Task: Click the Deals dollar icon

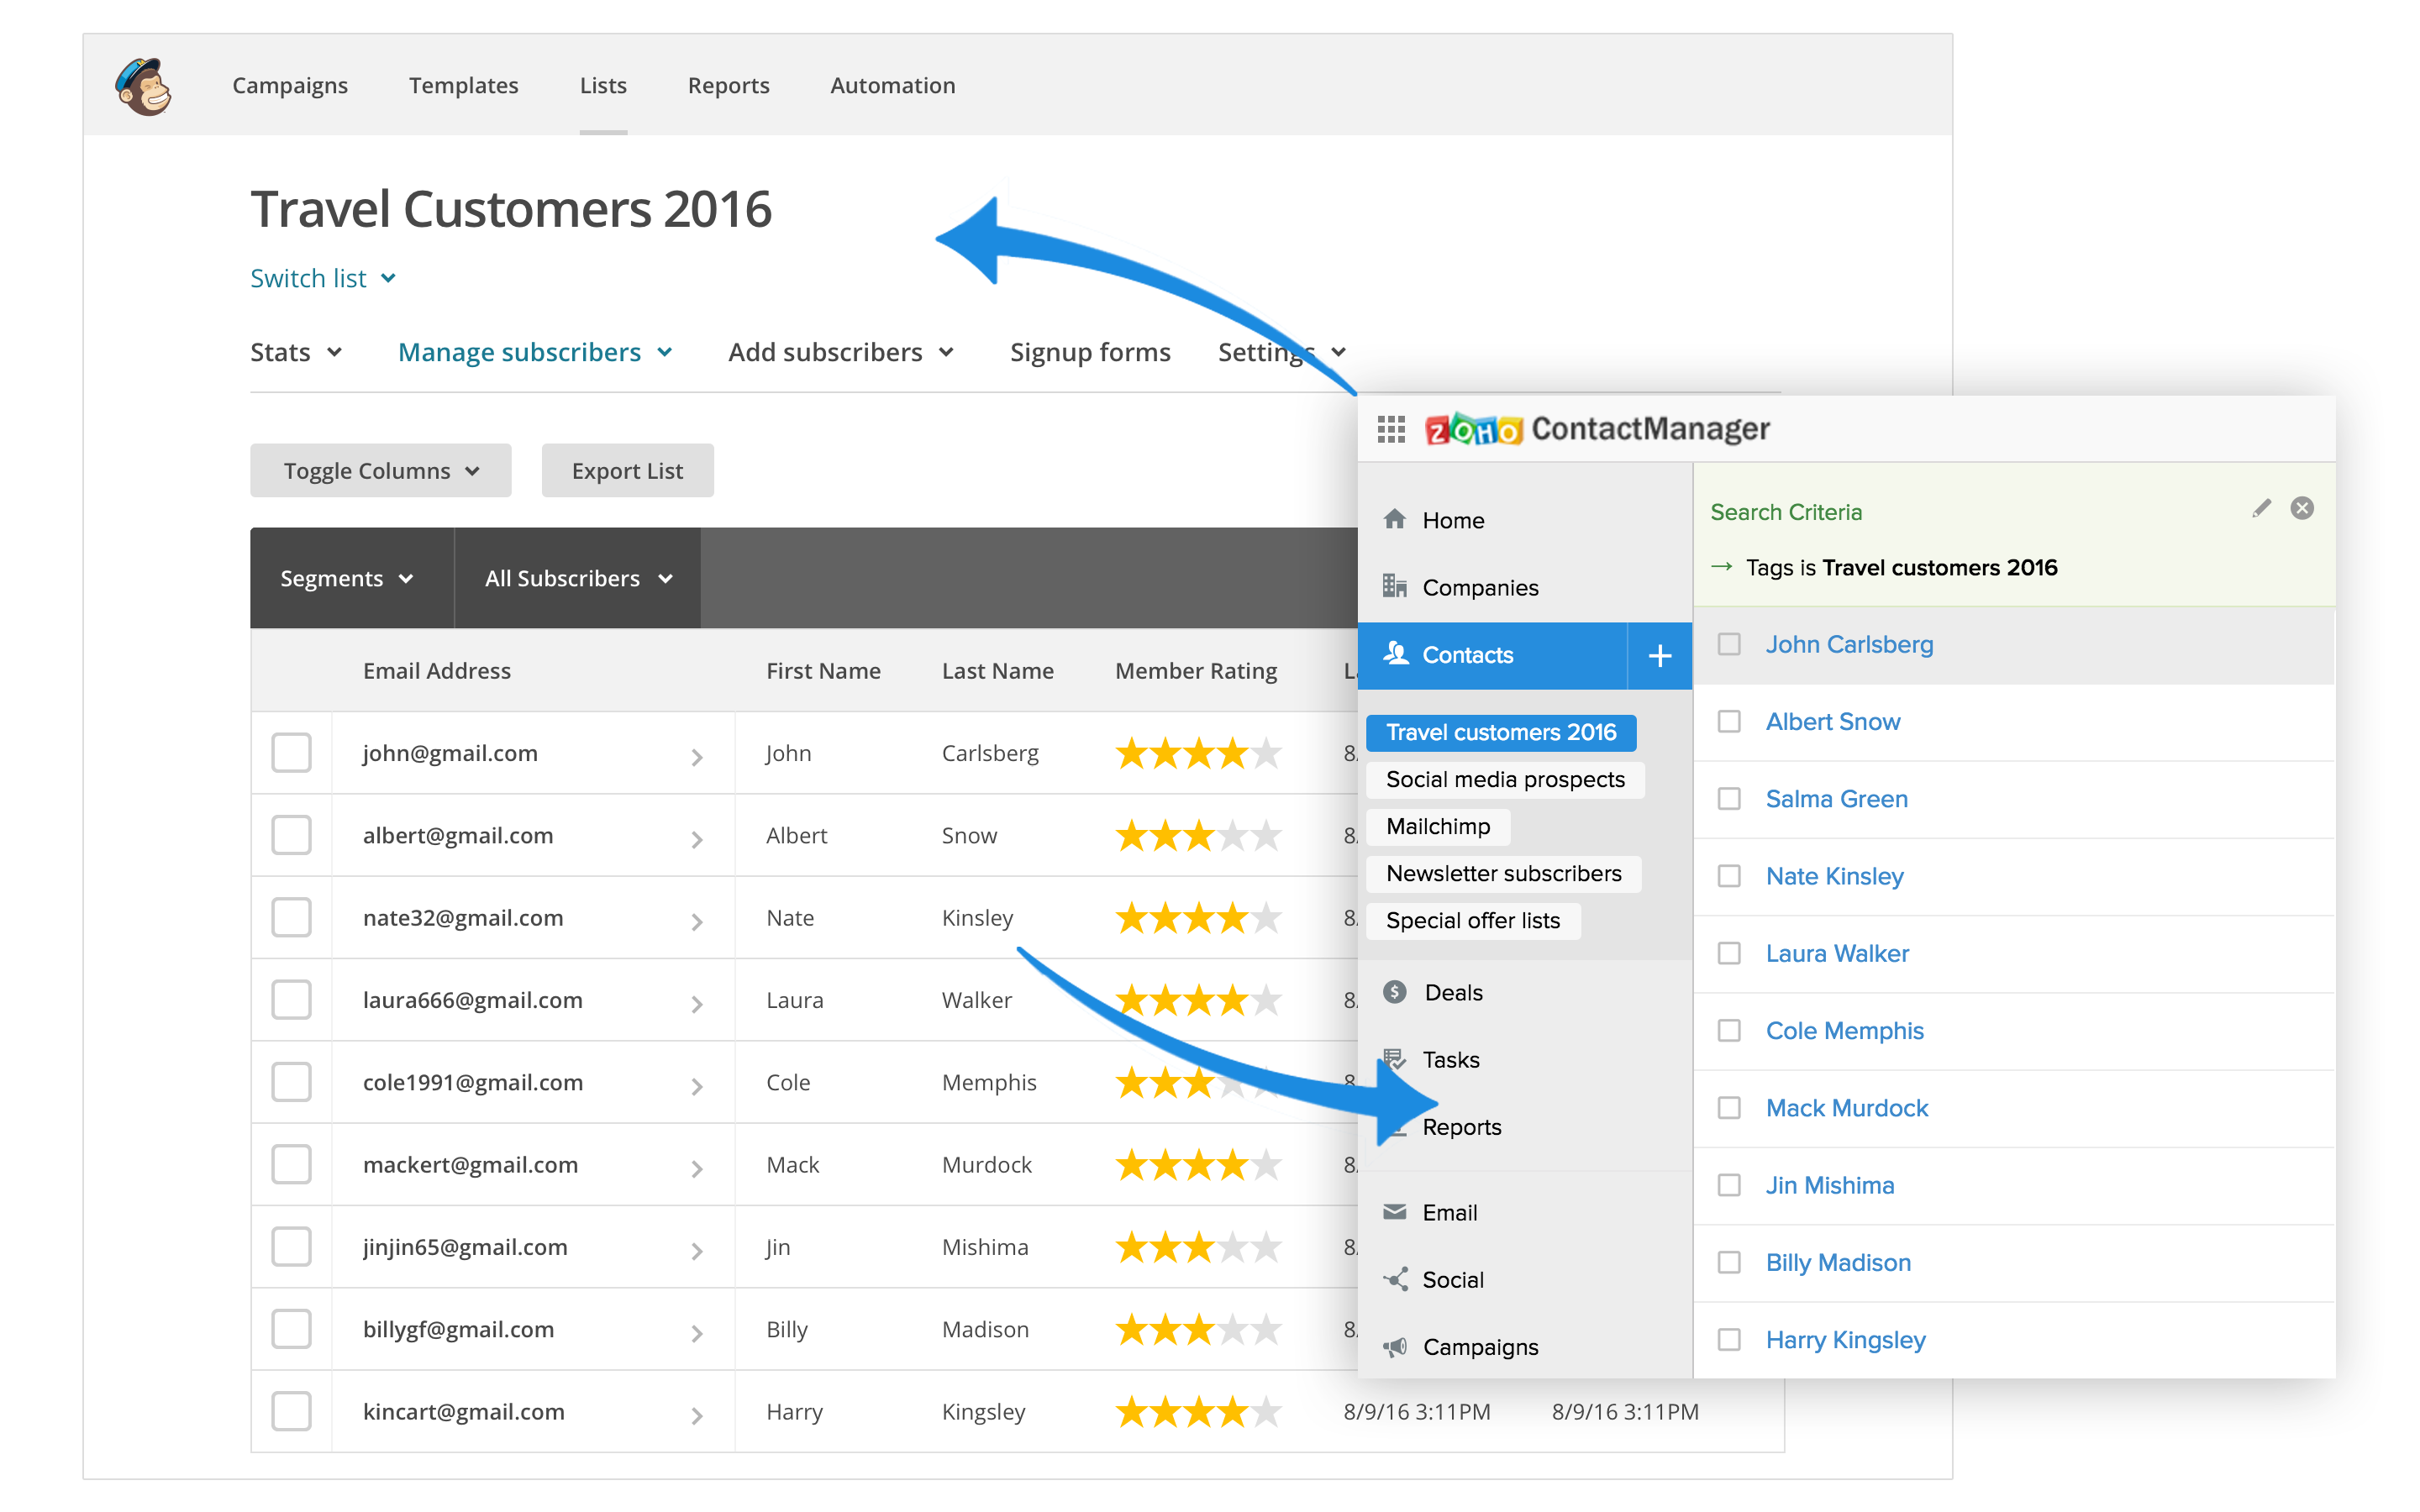Action: point(1395,992)
